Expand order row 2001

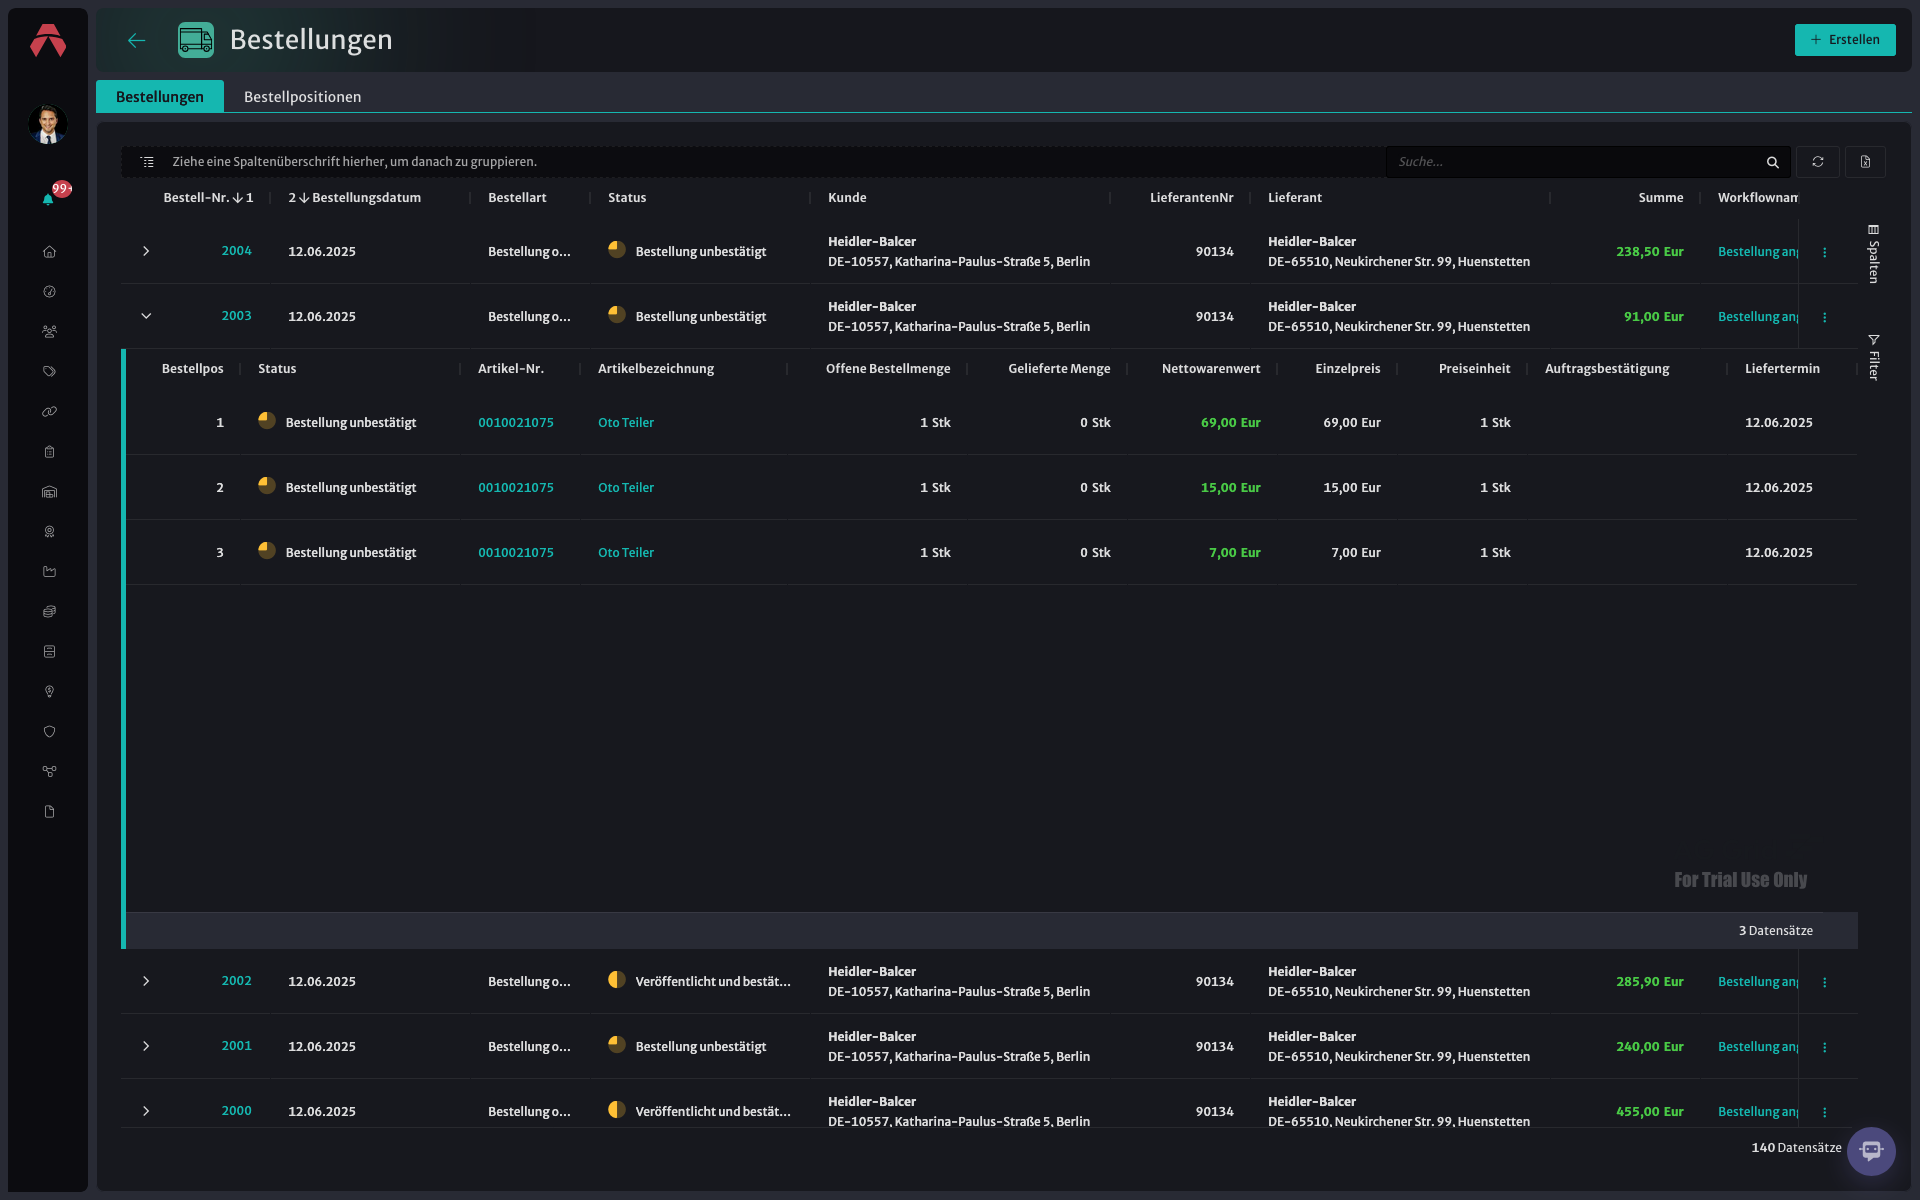(146, 1046)
